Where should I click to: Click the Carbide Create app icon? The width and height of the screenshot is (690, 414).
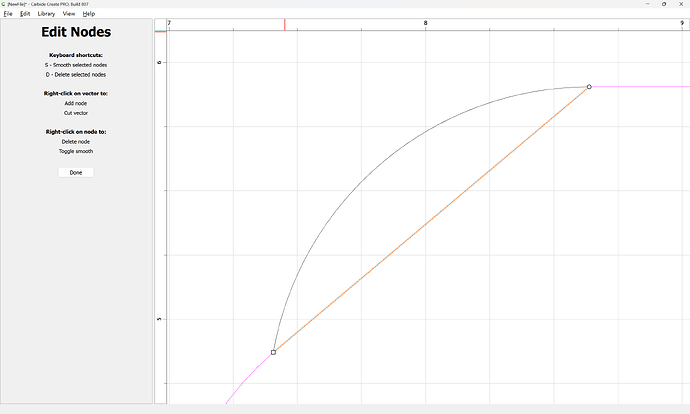tap(4, 4)
